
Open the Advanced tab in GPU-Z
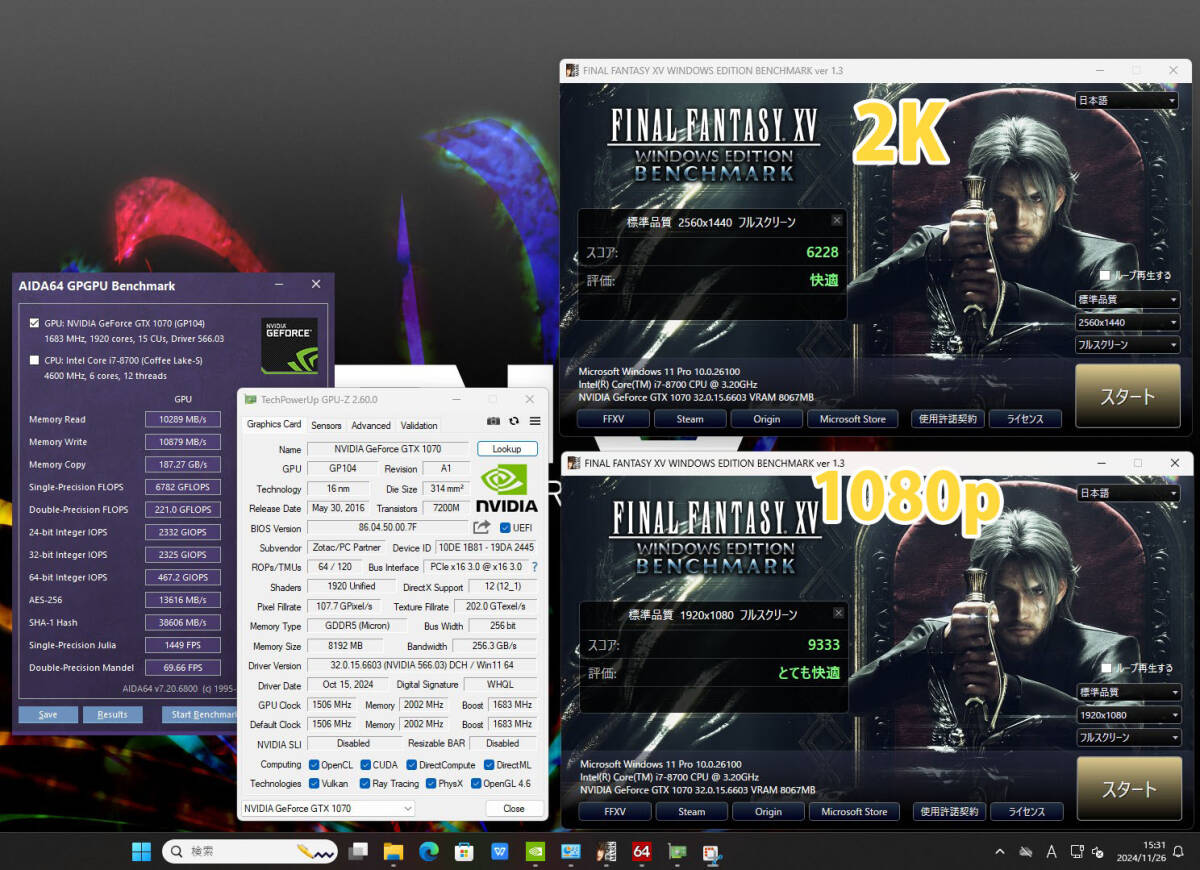click(371, 425)
